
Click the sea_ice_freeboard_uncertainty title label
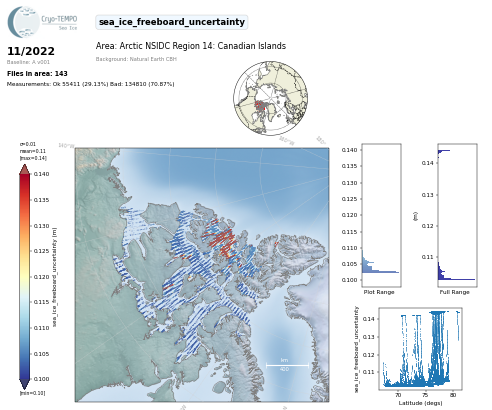pos(172,22)
